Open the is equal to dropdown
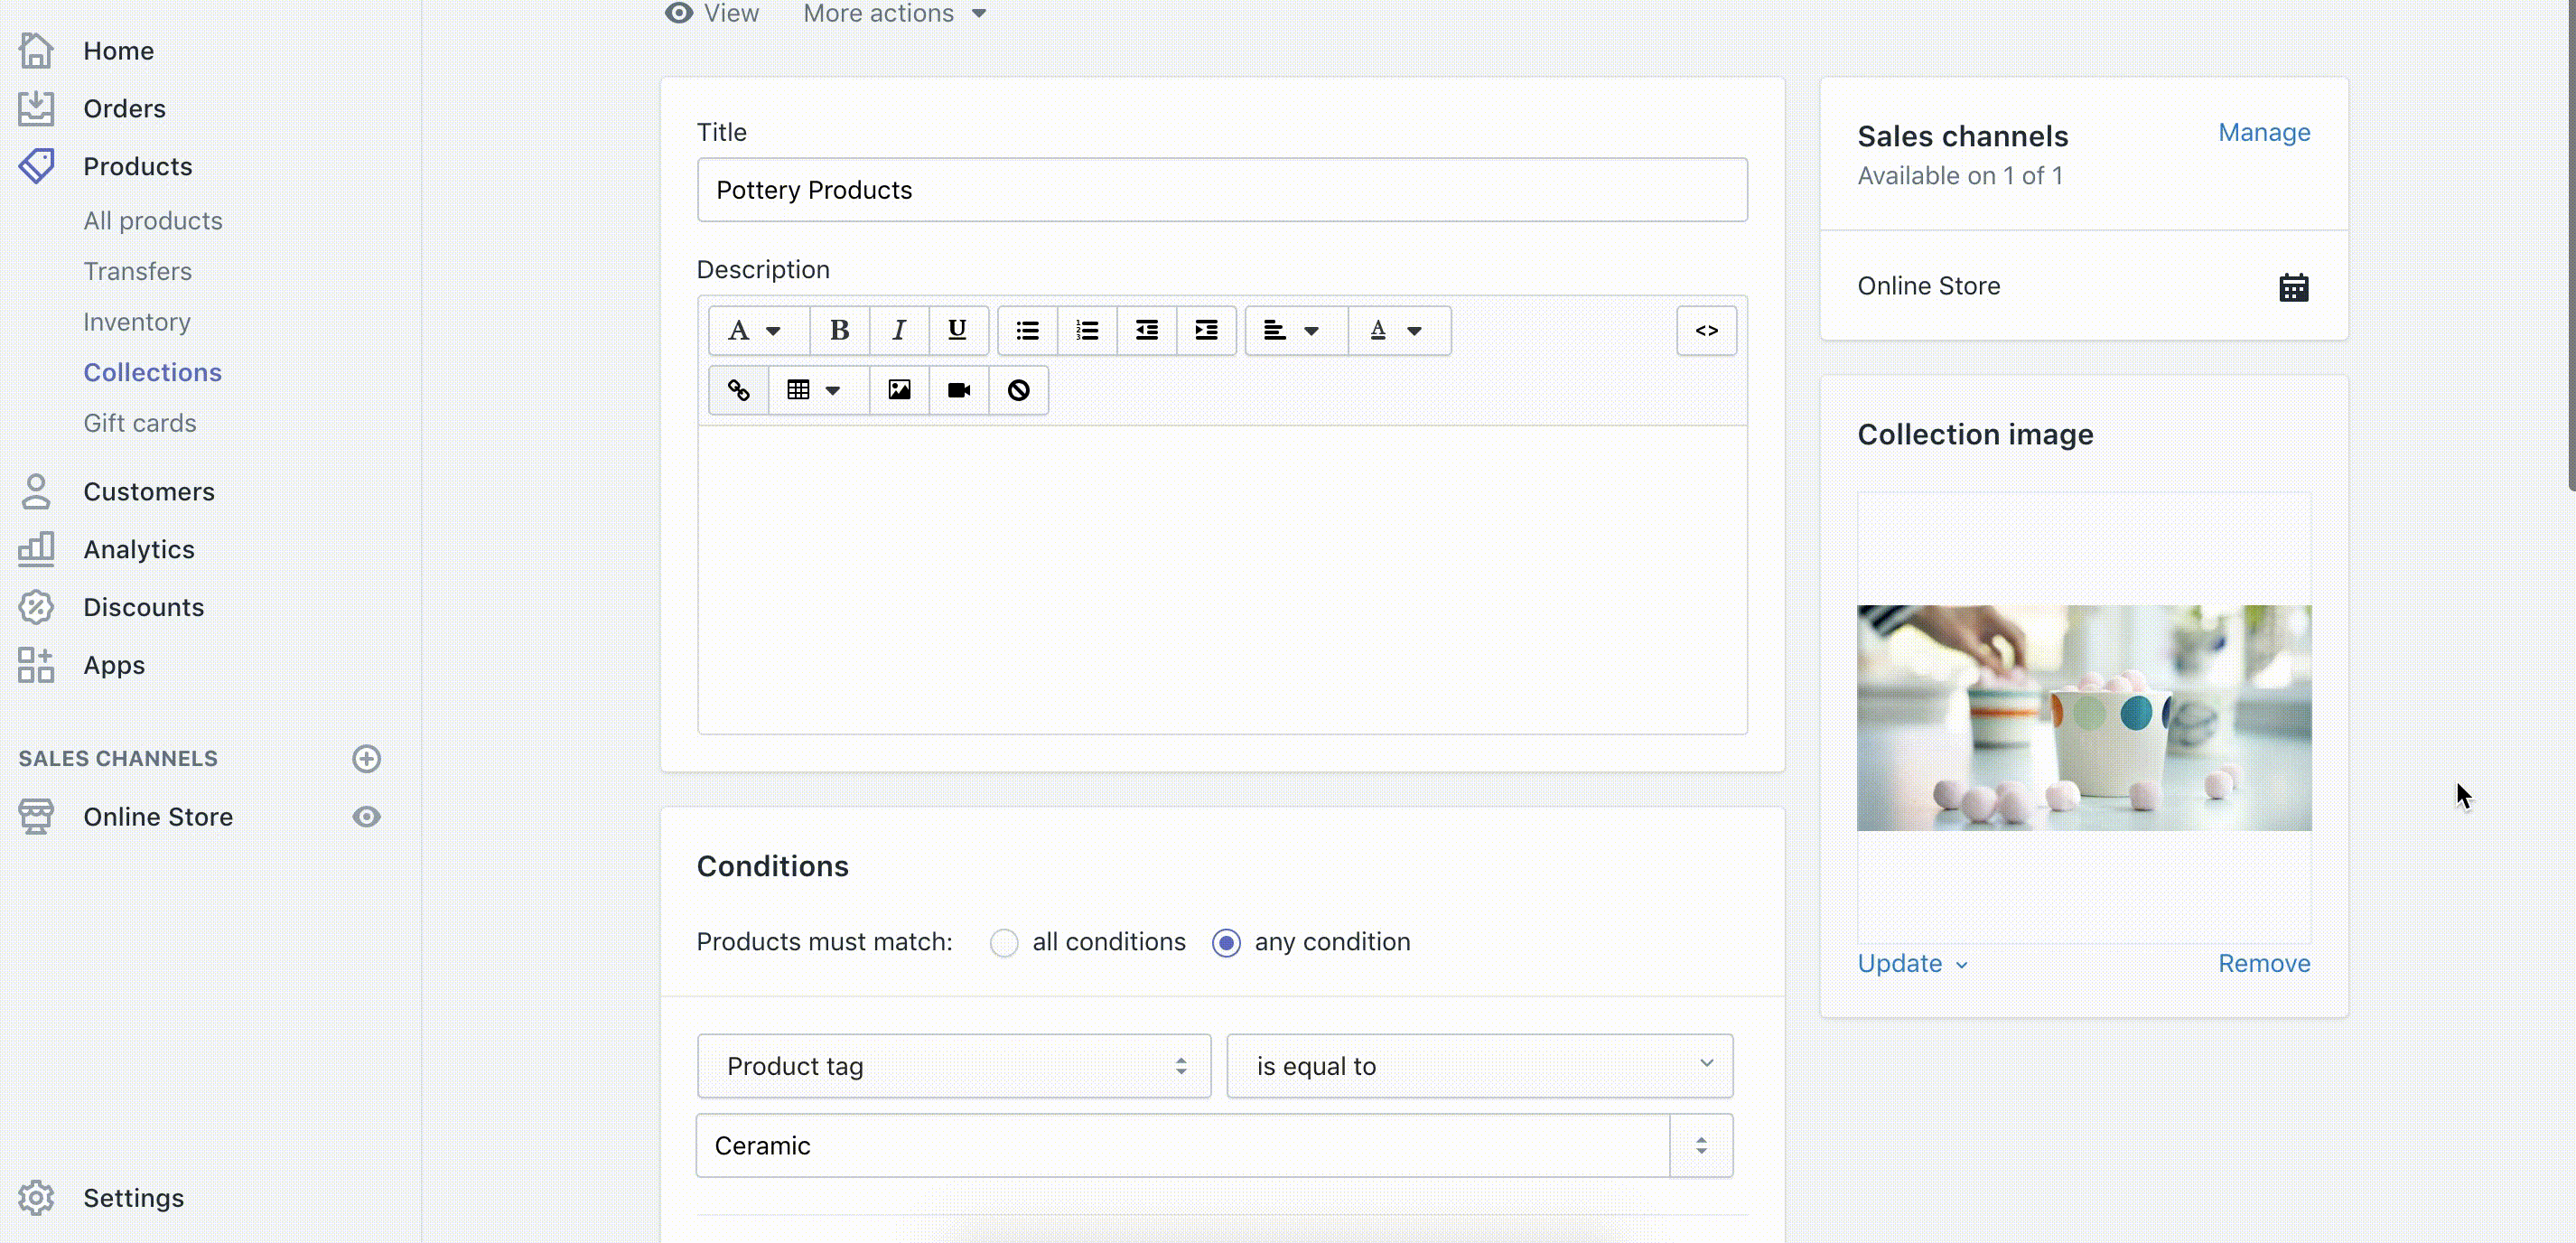 [x=1480, y=1066]
